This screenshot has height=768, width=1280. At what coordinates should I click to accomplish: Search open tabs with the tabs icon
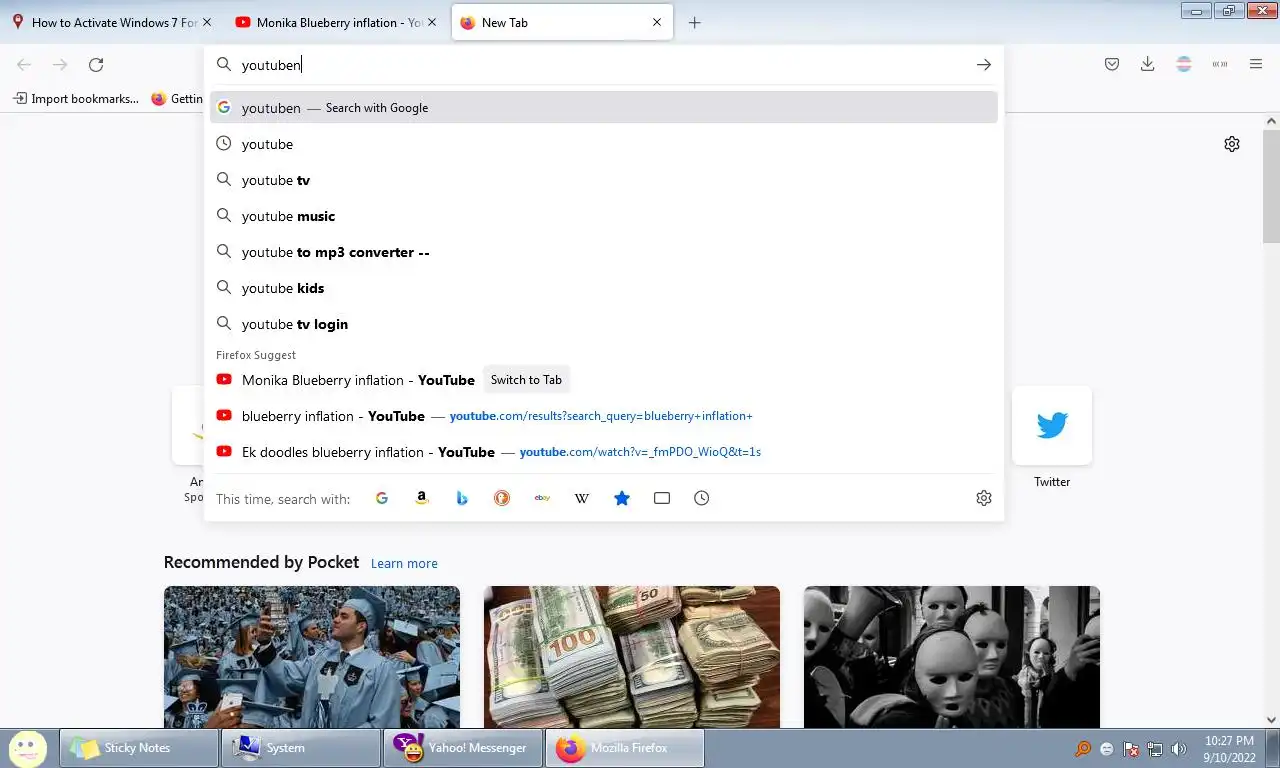662,498
